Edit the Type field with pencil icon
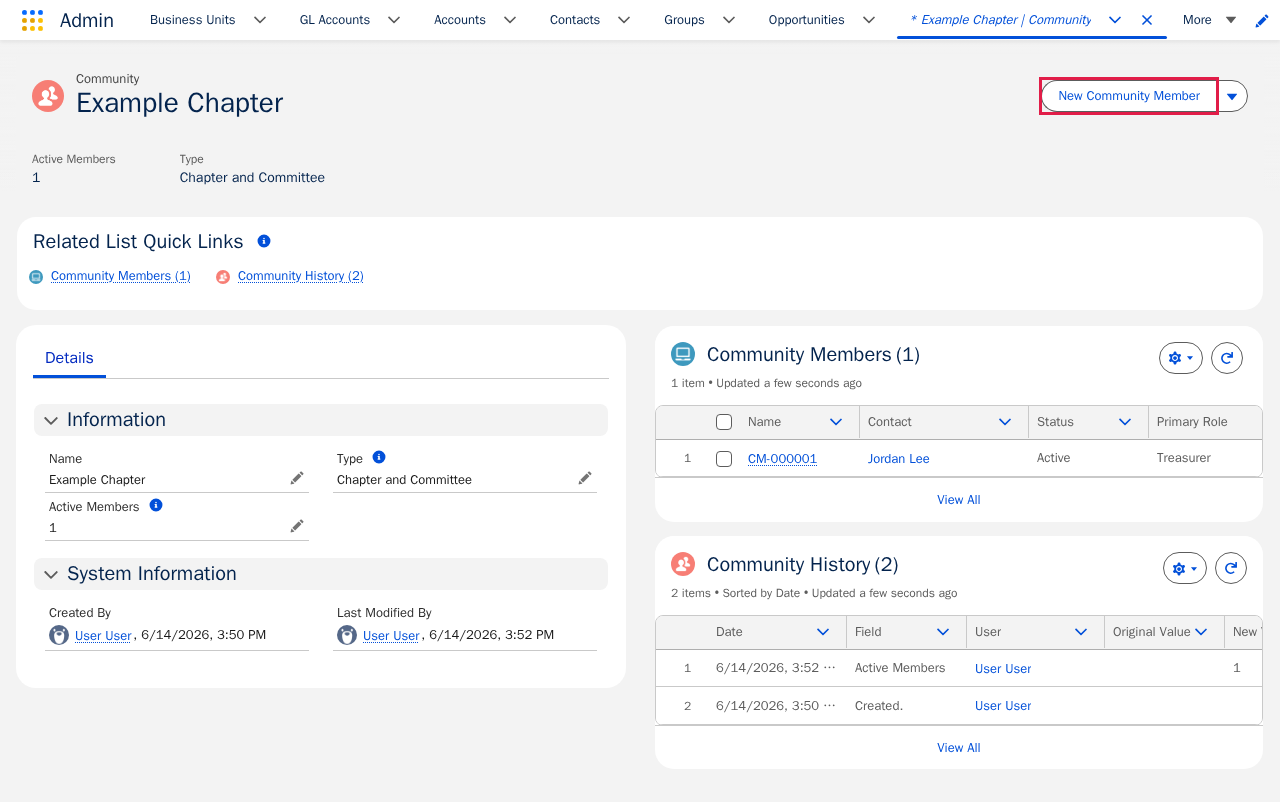The width and height of the screenshot is (1280, 802). [585, 479]
